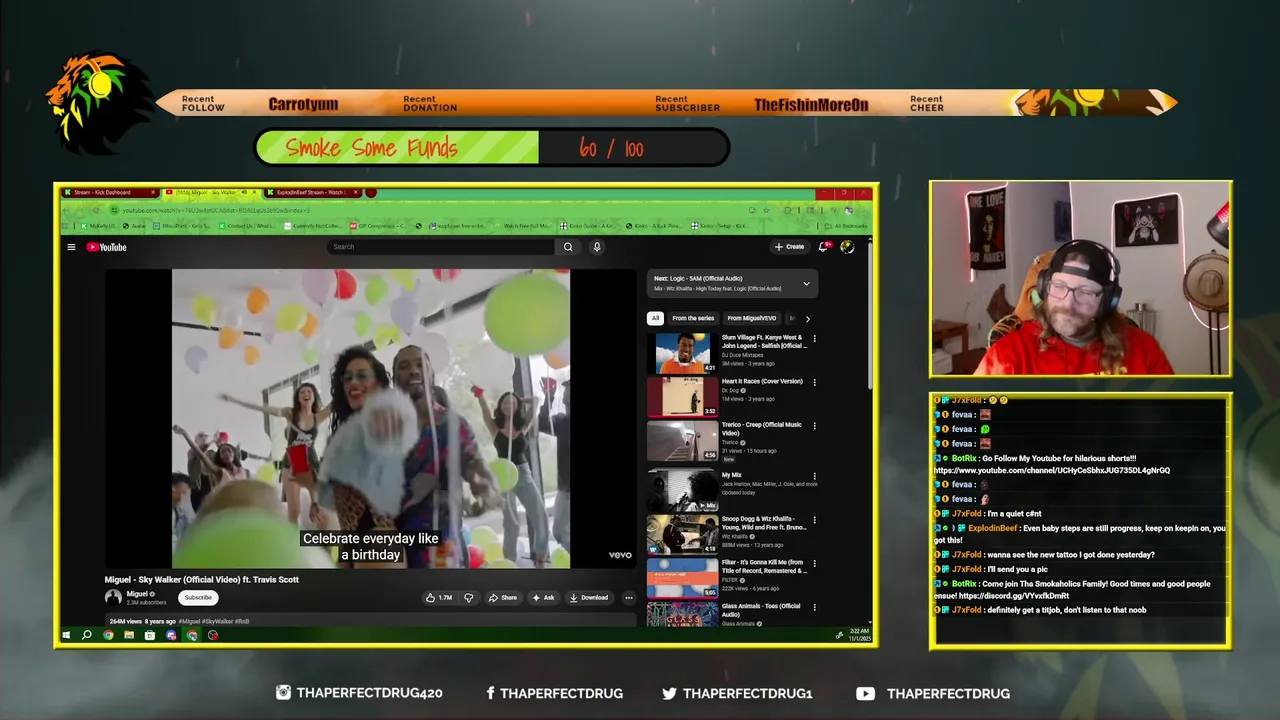
Task: Activate voice search microphone icon
Action: [x=597, y=247]
